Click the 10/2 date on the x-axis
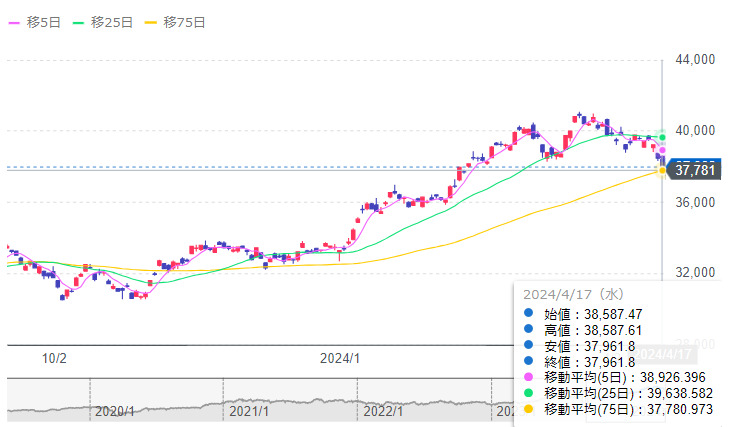The height and width of the screenshot is (427, 732). pos(54,358)
